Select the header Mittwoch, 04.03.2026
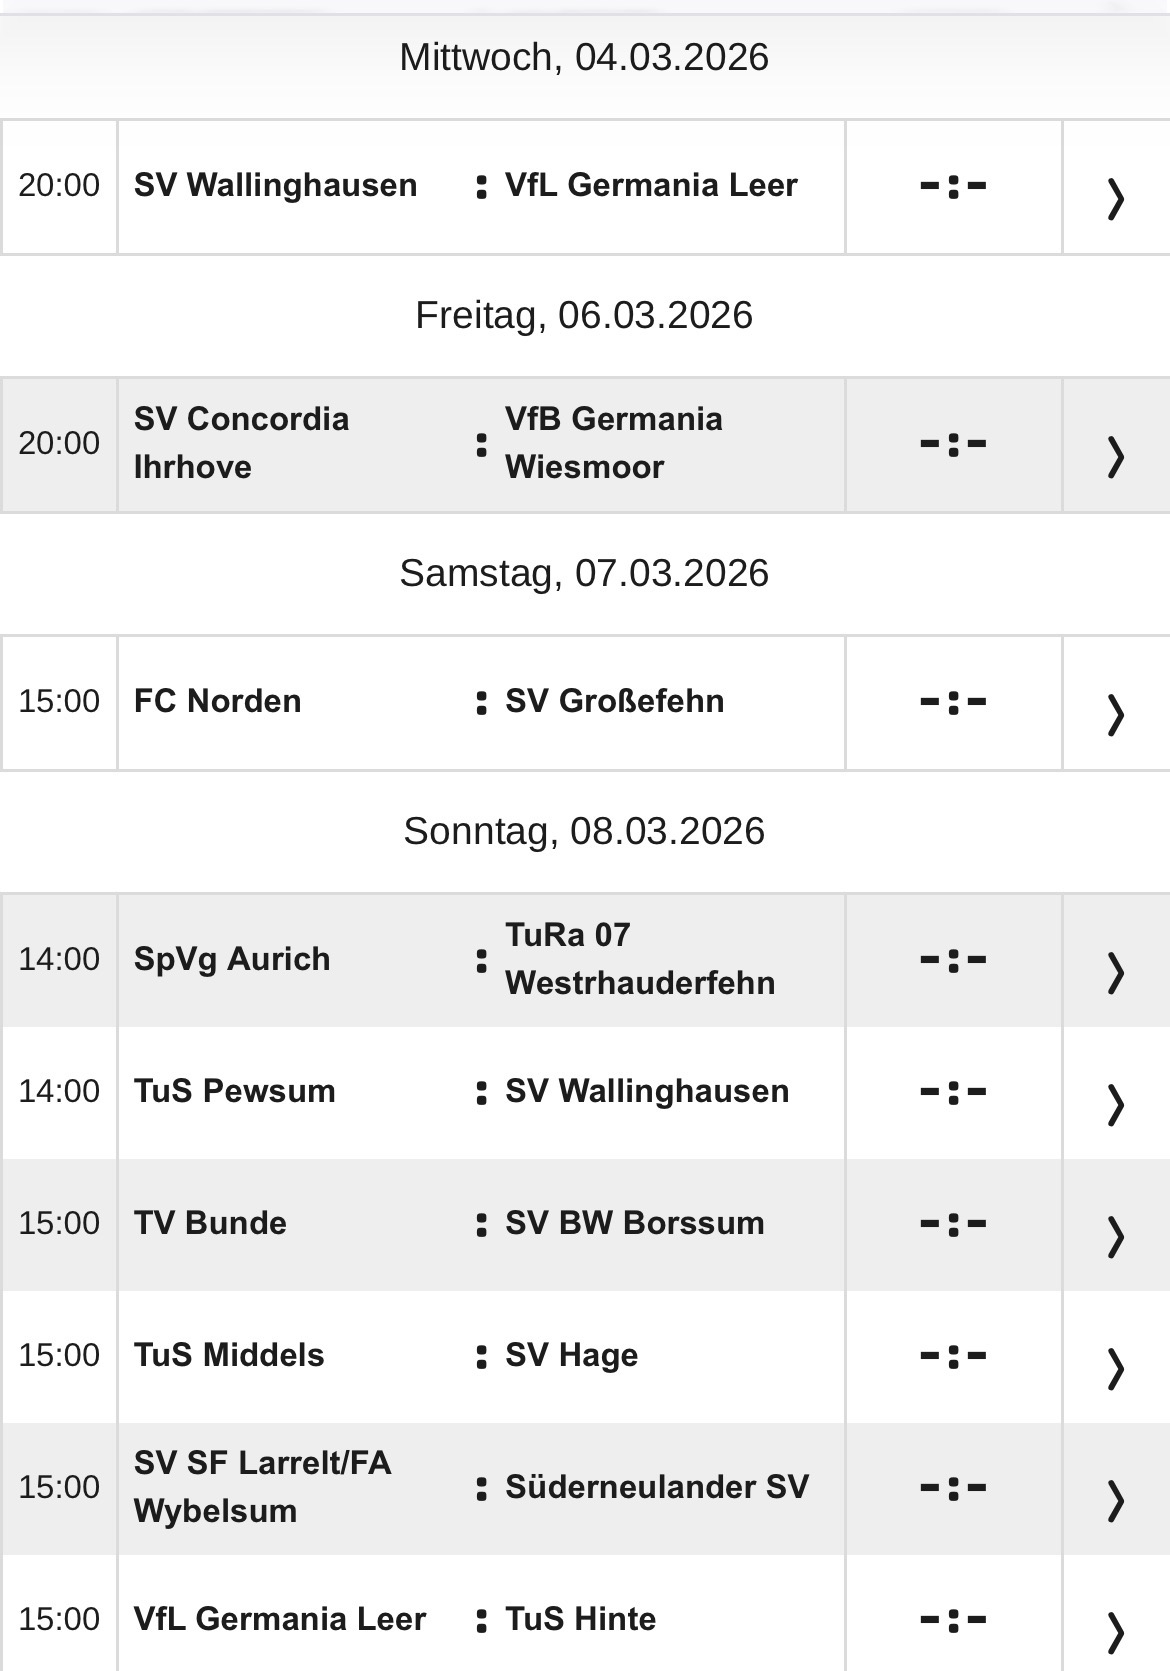This screenshot has height=1671, width=1170. (584, 57)
